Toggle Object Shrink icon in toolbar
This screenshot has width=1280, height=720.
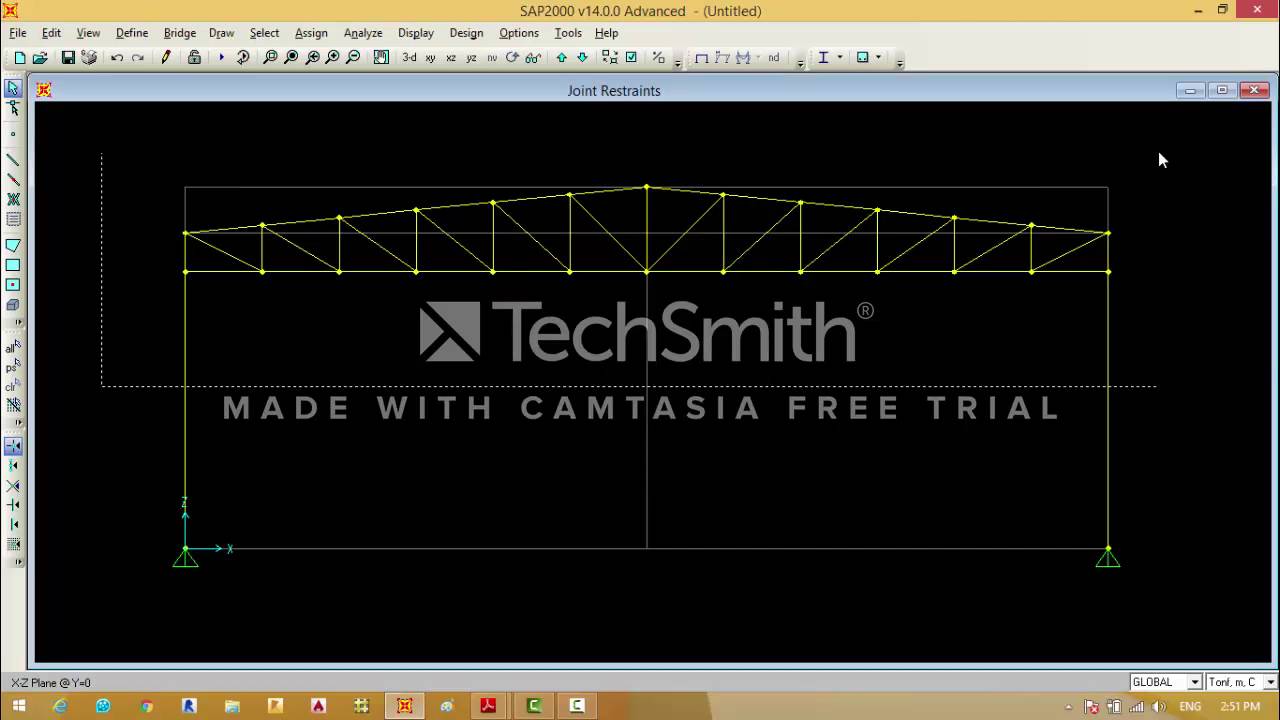point(610,58)
